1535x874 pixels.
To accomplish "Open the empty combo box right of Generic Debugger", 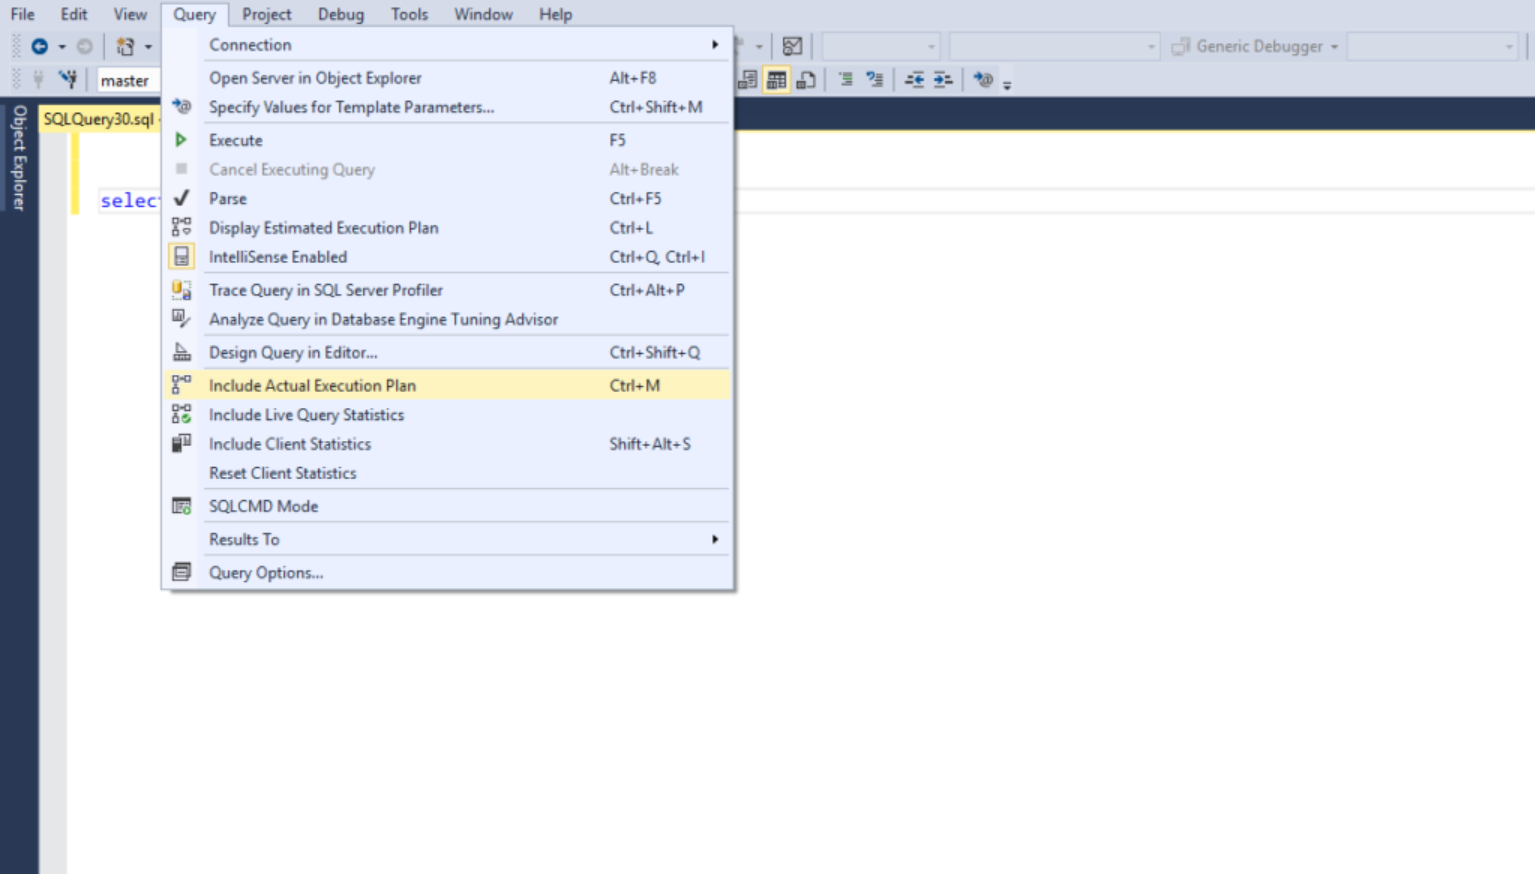I will coord(1433,46).
